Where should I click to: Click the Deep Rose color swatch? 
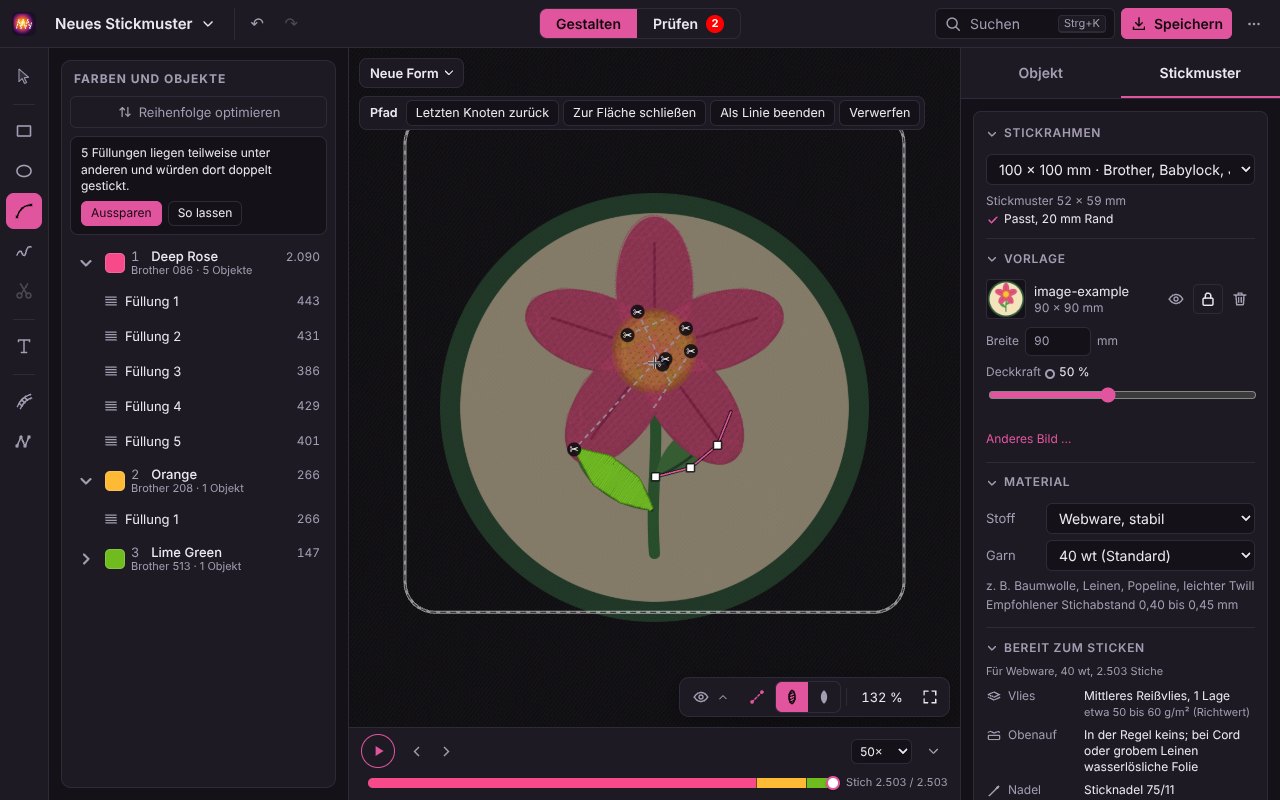[115, 263]
